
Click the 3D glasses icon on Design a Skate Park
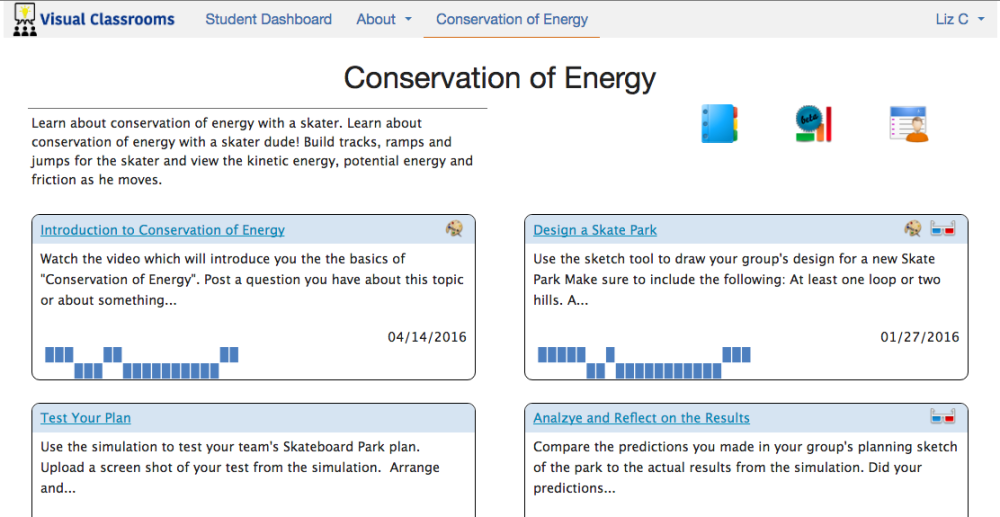[943, 229]
